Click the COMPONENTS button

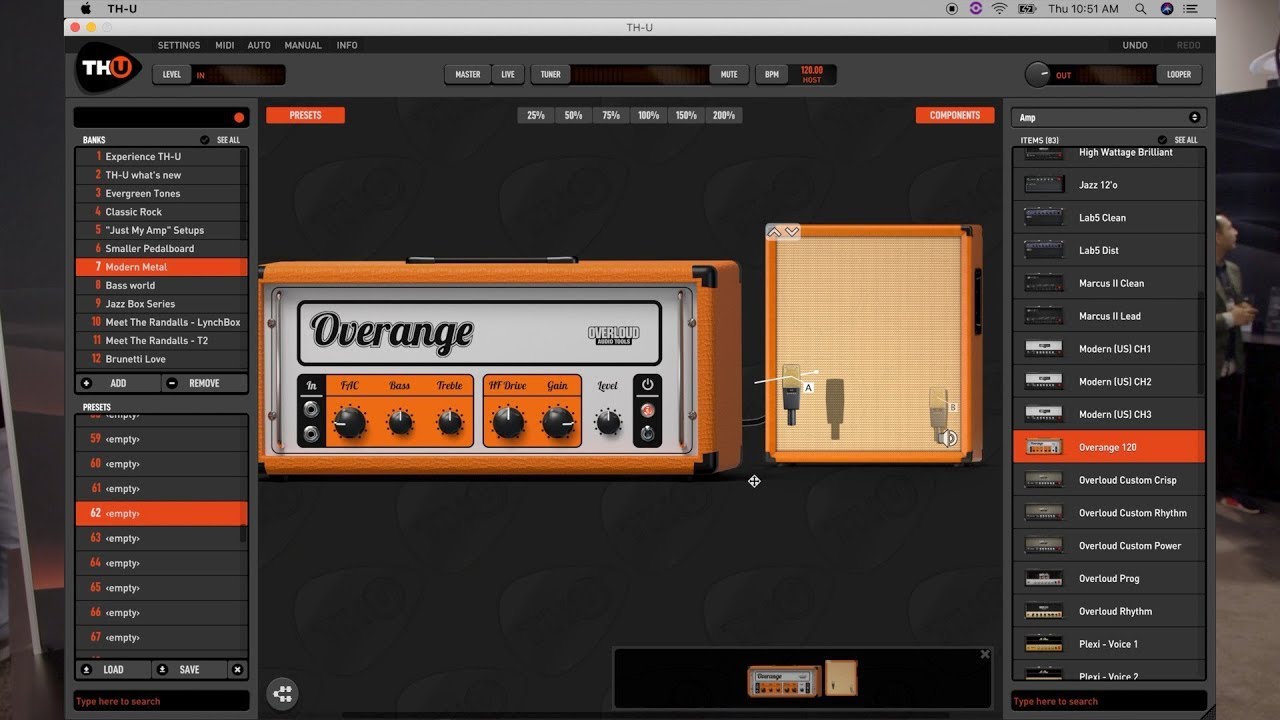[x=955, y=115]
